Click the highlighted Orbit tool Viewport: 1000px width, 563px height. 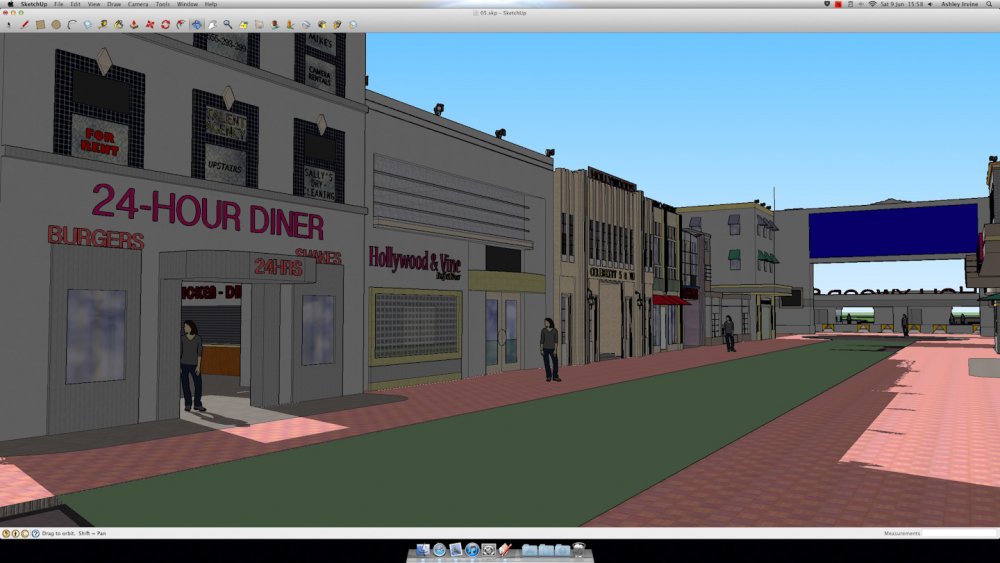click(x=196, y=25)
